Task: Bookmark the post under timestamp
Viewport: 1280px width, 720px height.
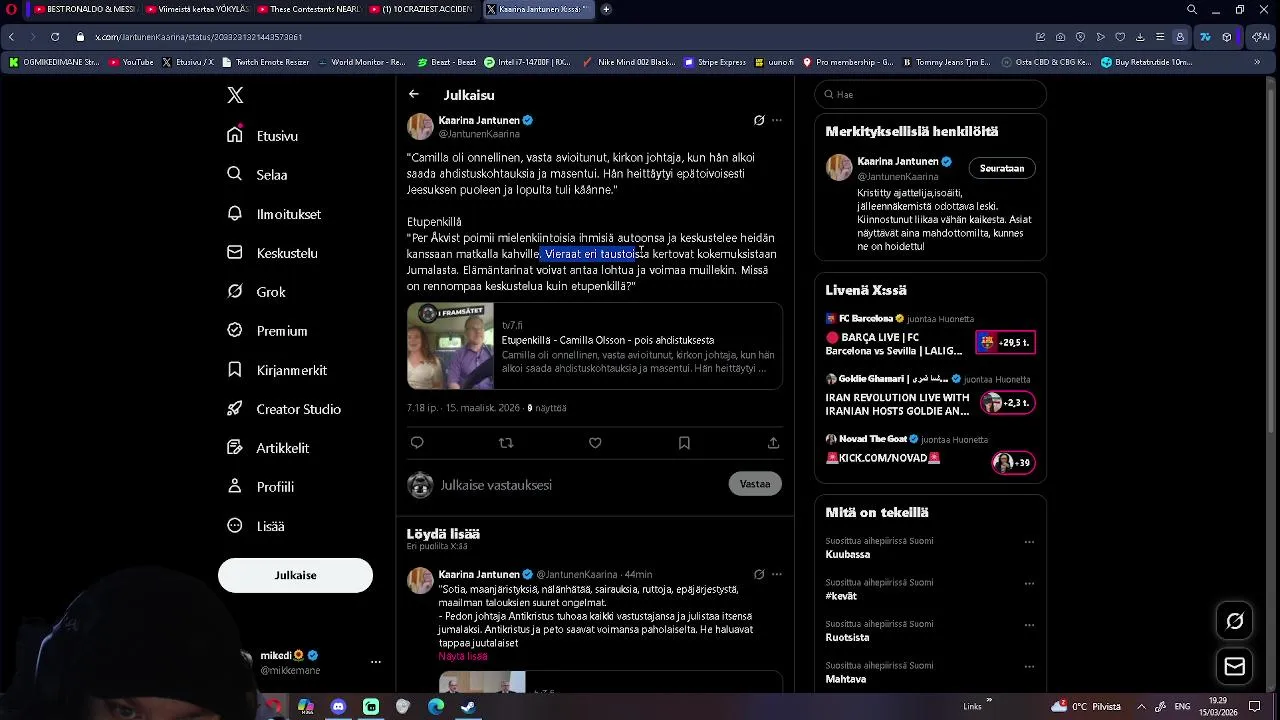Action: click(684, 442)
